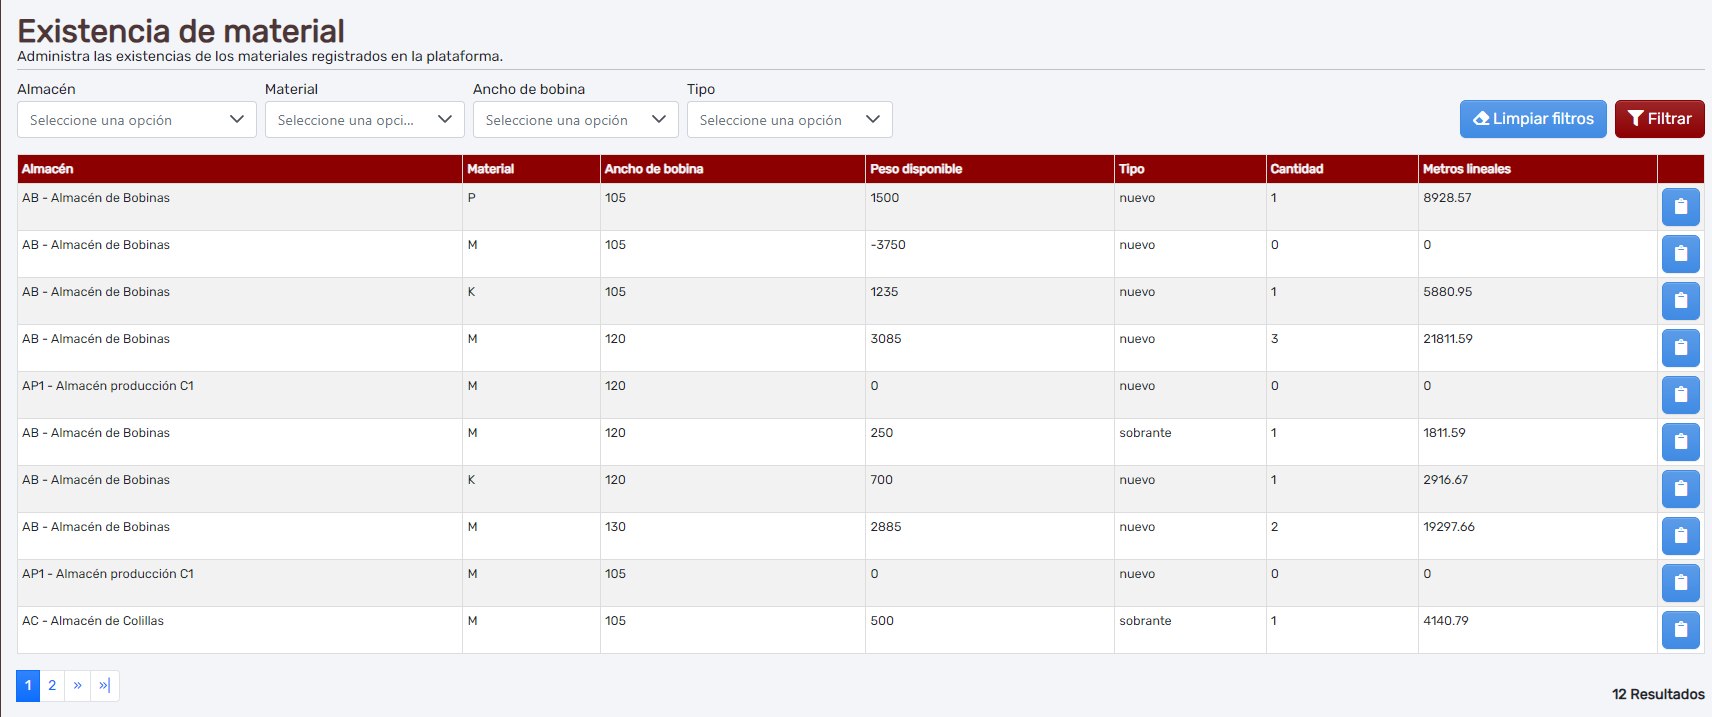Image resolution: width=1712 pixels, height=717 pixels.
Task: Click the Peso disponible column header
Action: click(916, 169)
